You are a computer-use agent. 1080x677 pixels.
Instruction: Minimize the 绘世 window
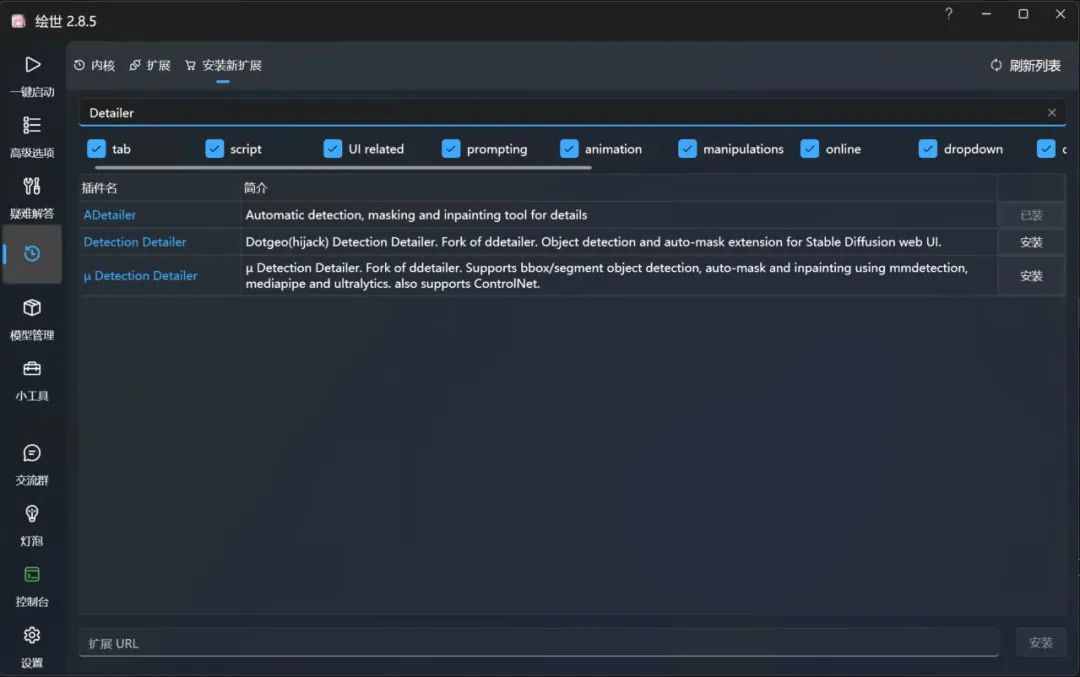tap(986, 14)
